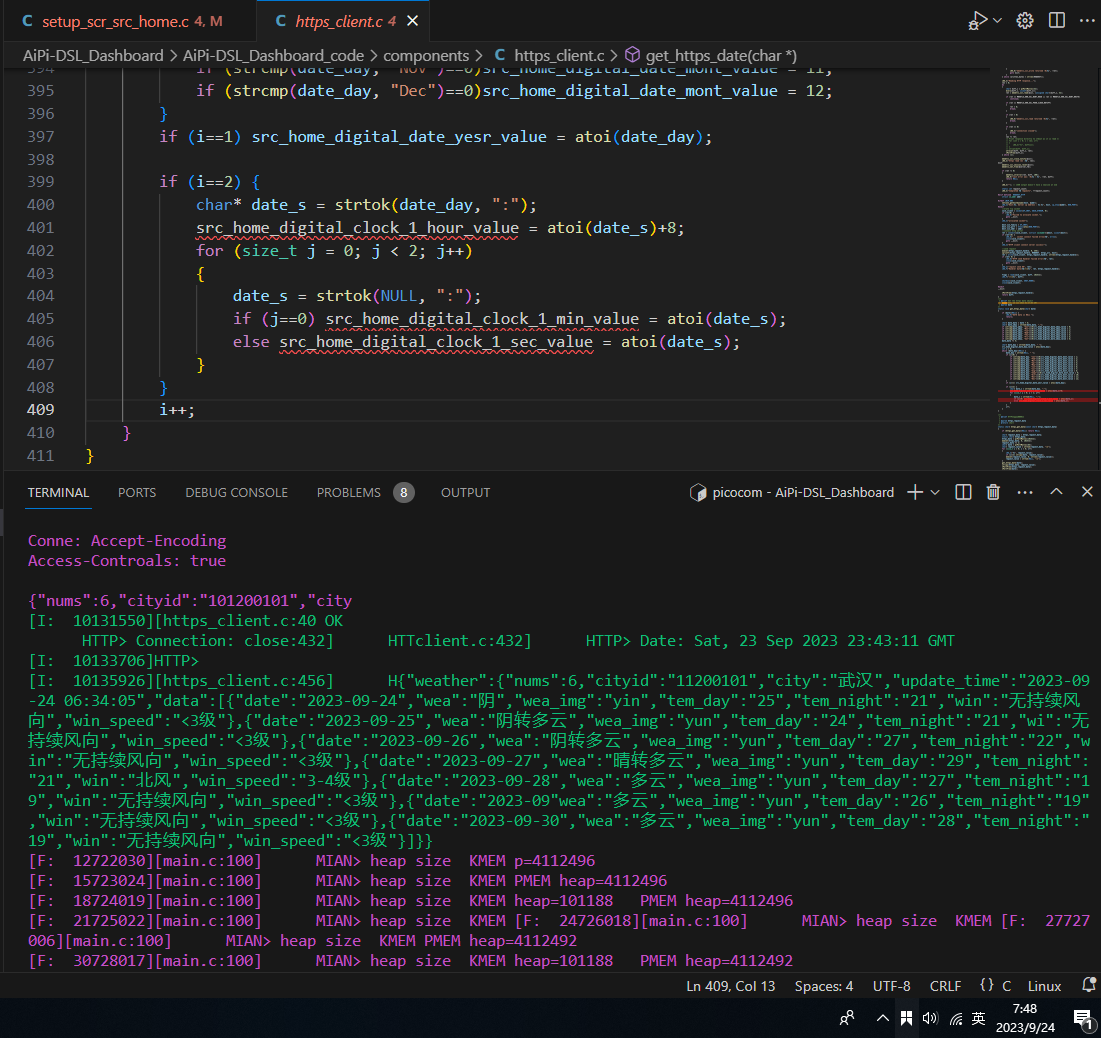Click Ln 409, Col 13 in the status bar
The width and height of the screenshot is (1101, 1038).
coord(730,986)
